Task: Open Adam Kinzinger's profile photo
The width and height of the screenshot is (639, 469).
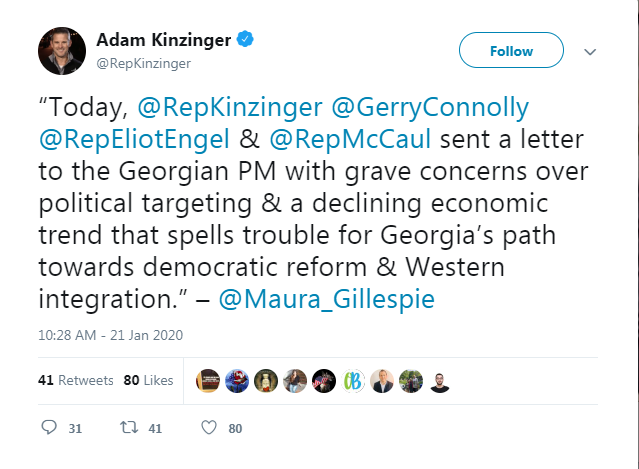Action: (x=62, y=50)
